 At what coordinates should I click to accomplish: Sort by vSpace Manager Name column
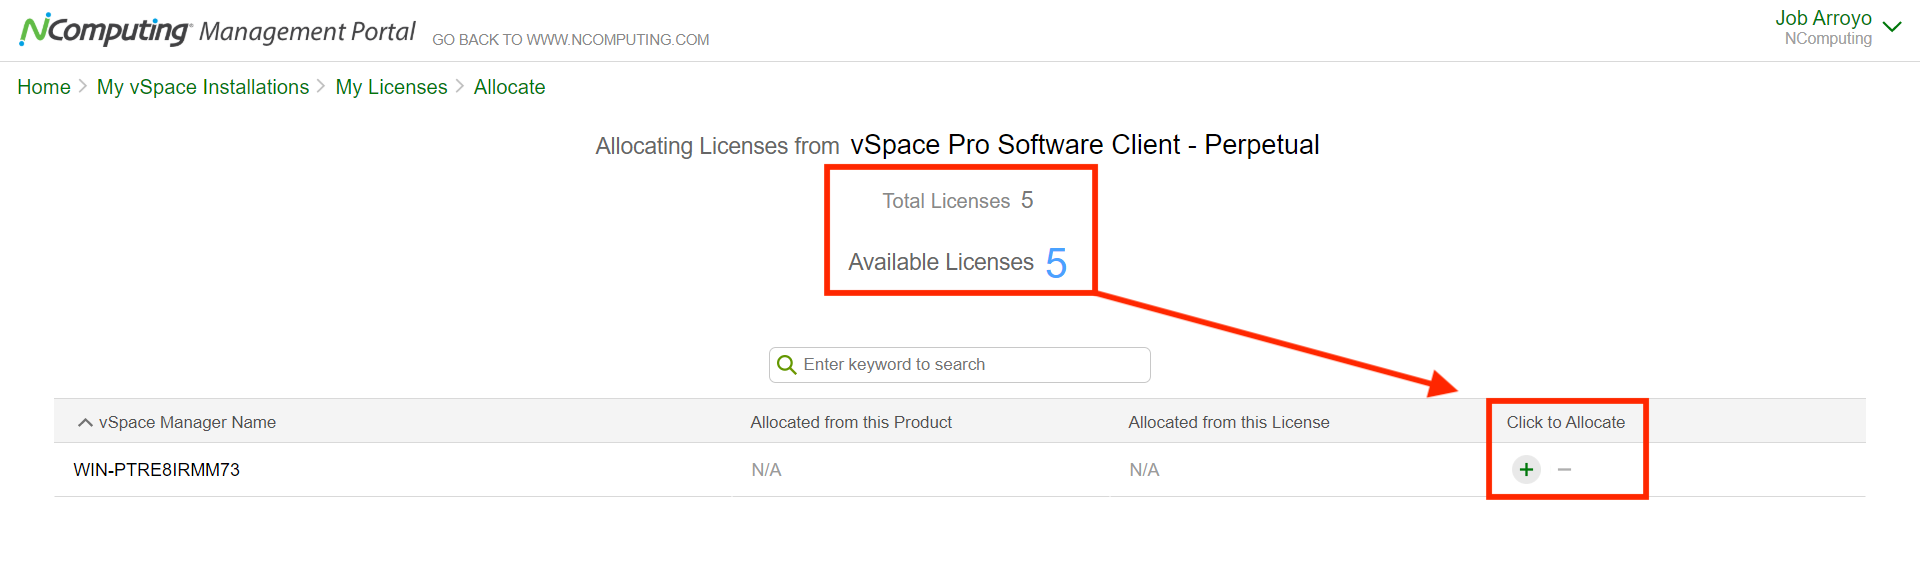[187, 422]
